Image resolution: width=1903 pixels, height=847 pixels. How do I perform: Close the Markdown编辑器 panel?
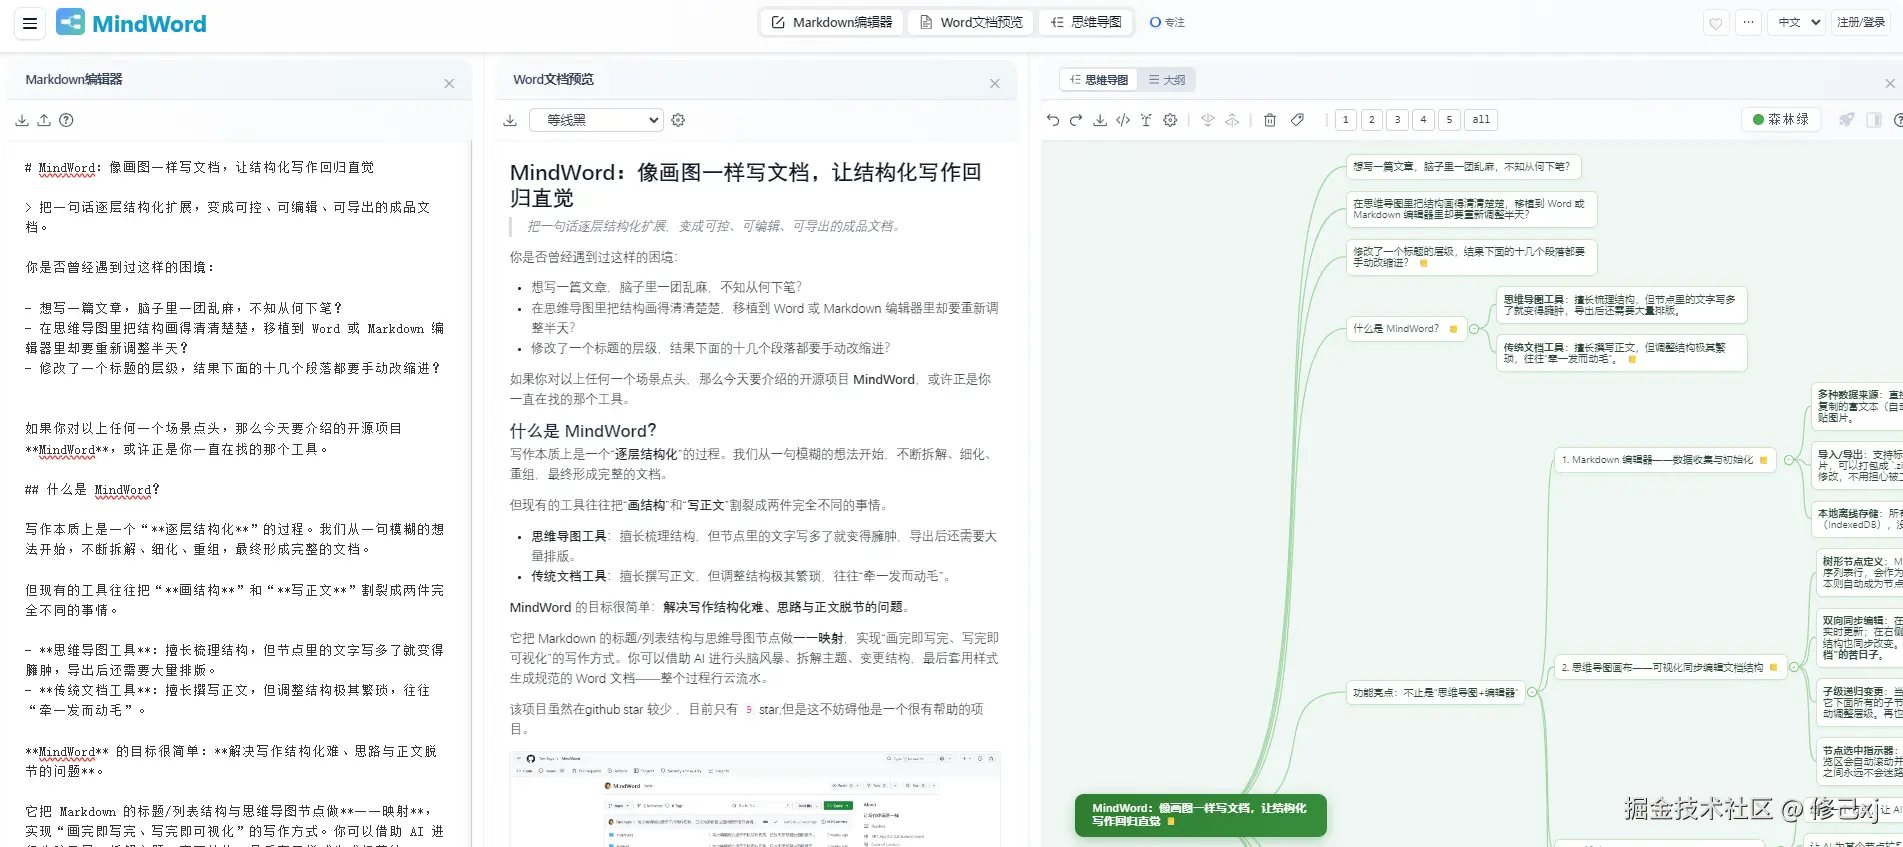pos(449,84)
